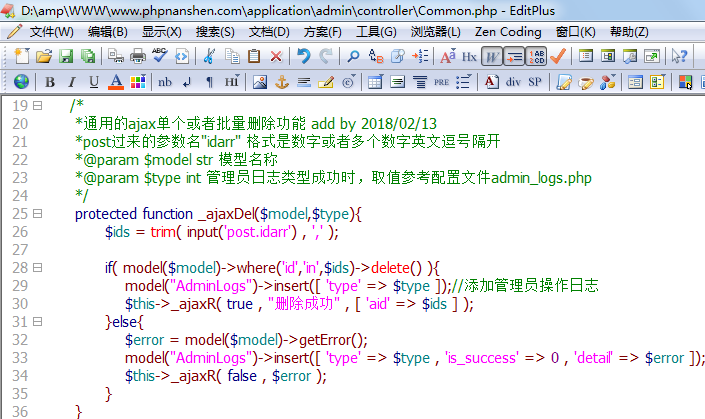Undo the last edit
The height and width of the screenshot is (419, 705).
[x=304, y=56]
